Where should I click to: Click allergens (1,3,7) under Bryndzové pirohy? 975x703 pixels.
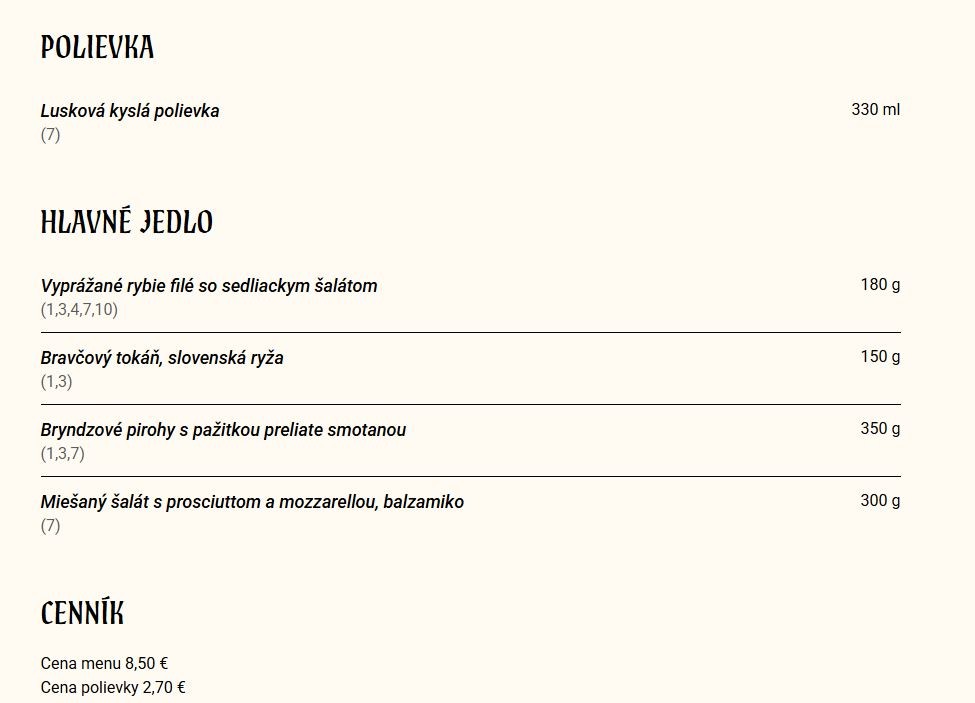(x=62, y=454)
